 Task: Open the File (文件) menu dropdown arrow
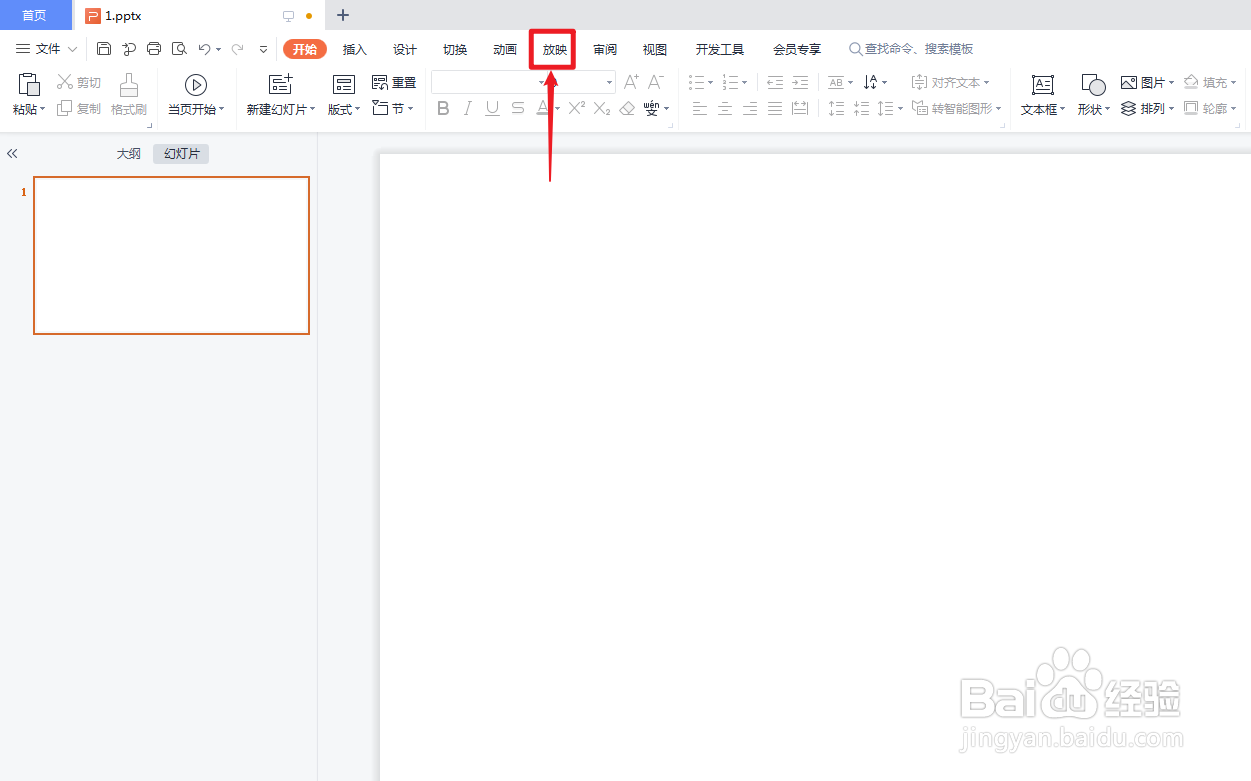point(72,49)
